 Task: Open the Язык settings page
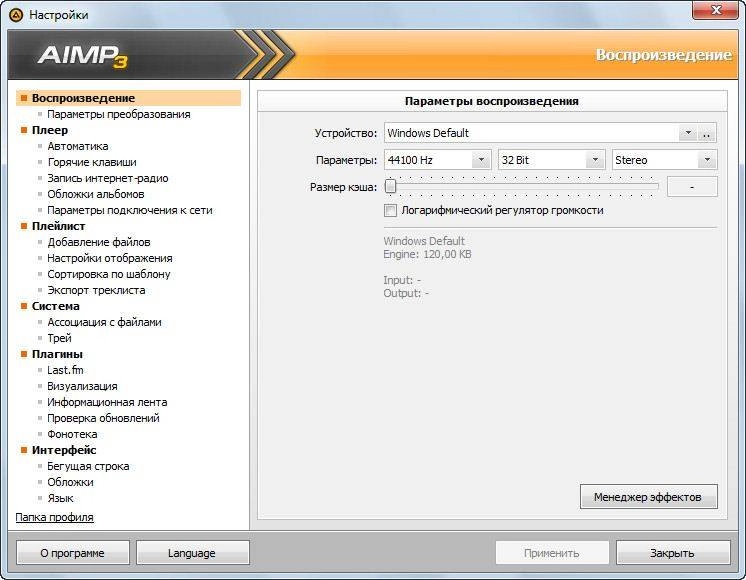pos(60,498)
